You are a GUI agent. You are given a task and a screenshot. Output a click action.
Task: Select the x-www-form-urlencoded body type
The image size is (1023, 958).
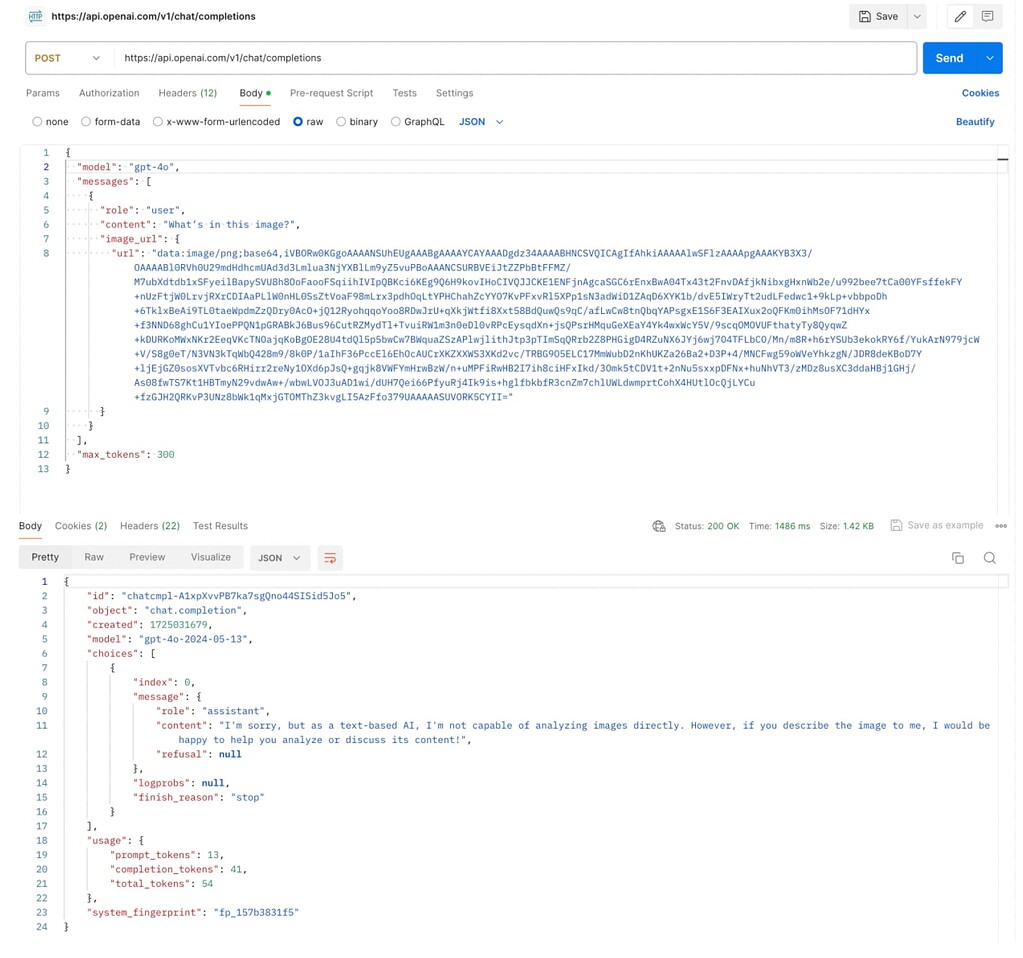click(158, 121)
